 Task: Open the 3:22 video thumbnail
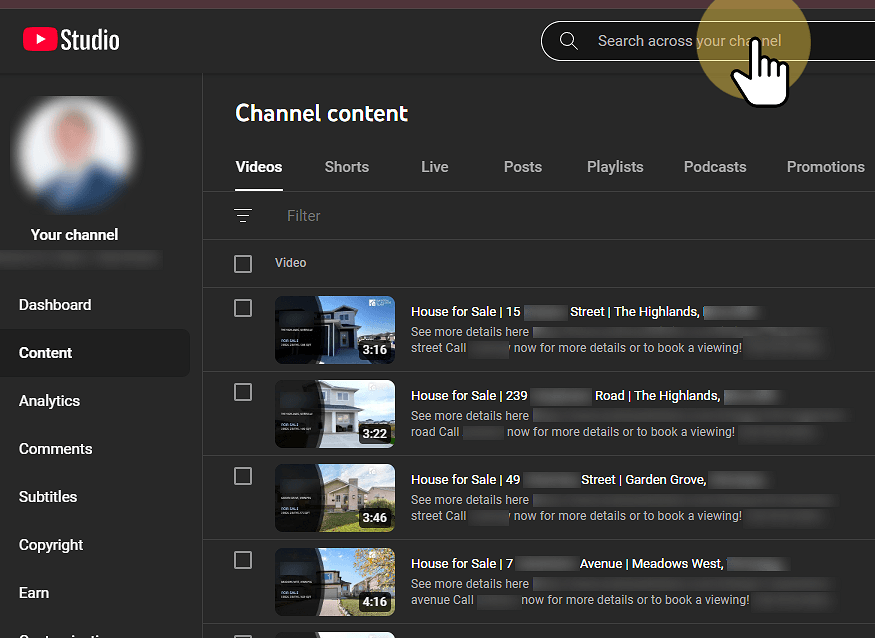(x=335, y=414)
